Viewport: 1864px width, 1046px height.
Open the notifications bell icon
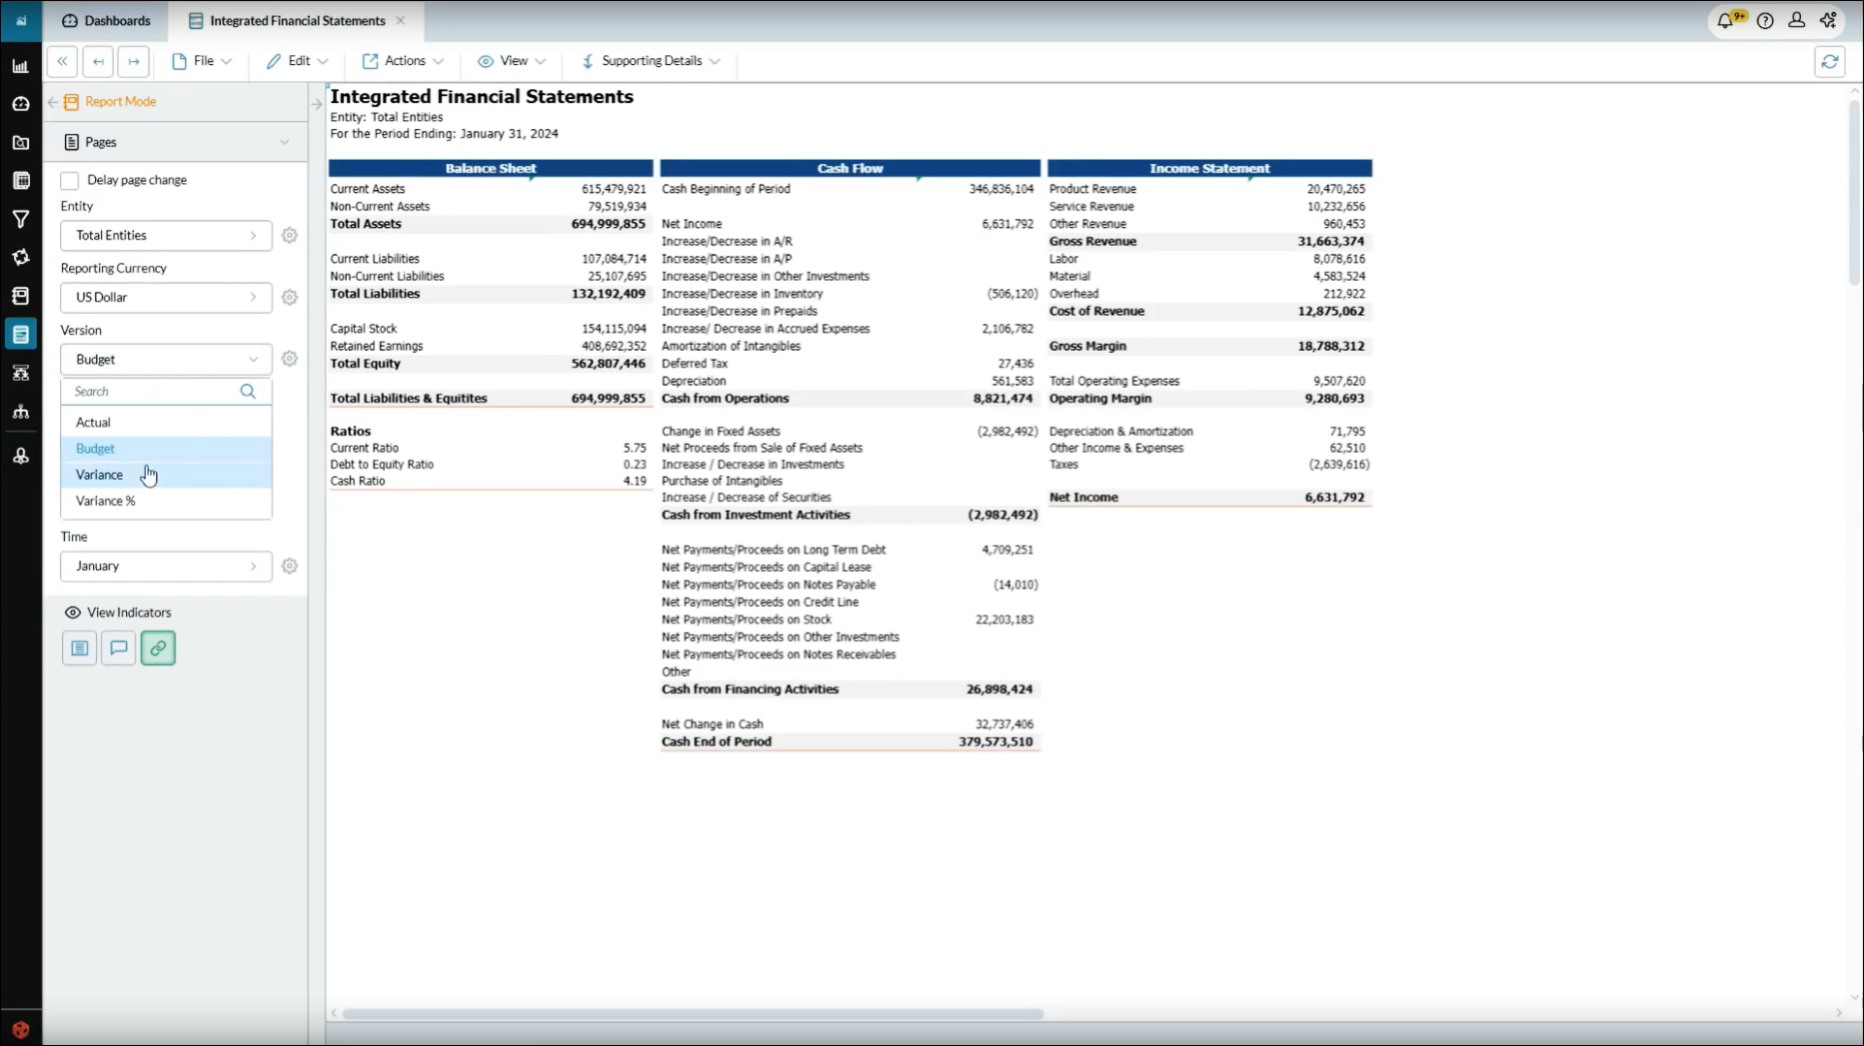click(x=1725, y=21)
